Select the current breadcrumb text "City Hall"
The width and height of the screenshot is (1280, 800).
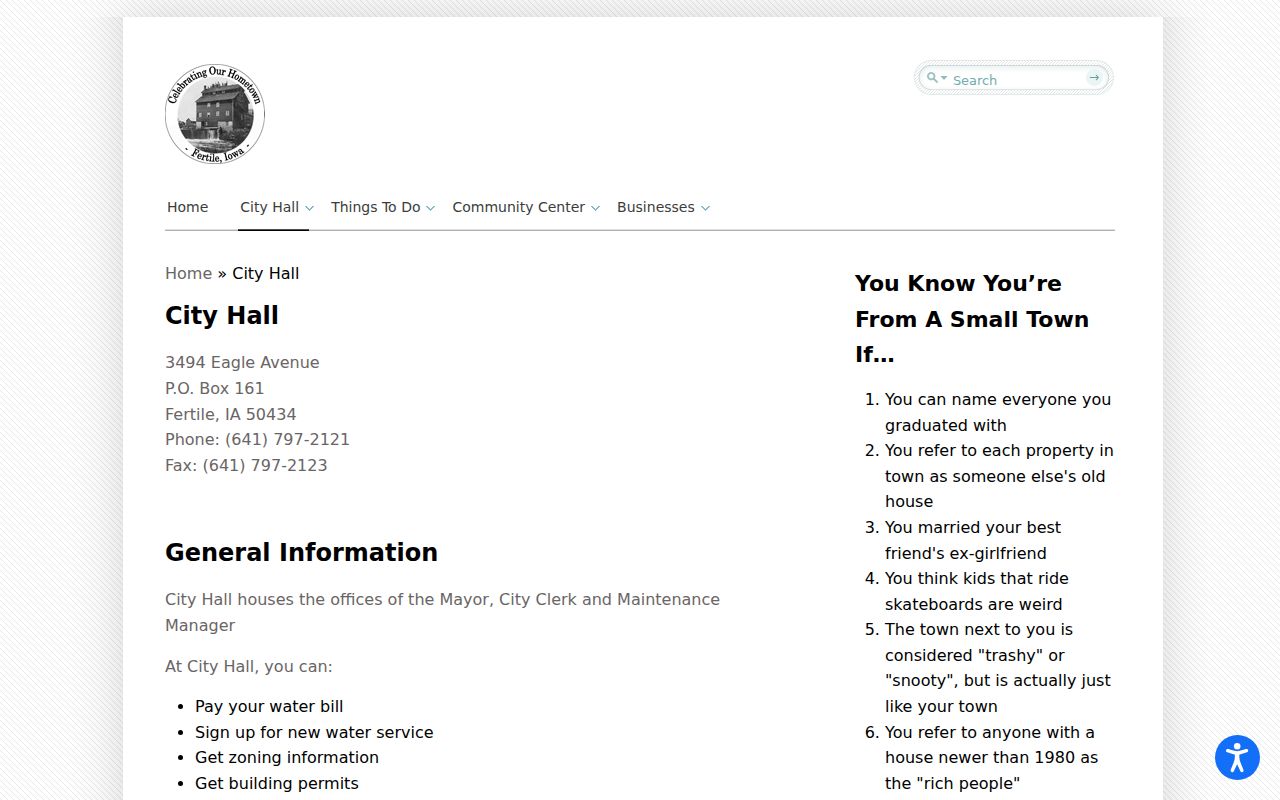[266, 273]
